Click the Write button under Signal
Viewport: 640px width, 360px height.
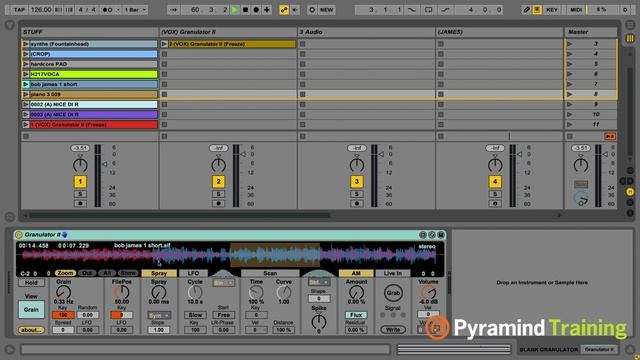tap(393, 329)
